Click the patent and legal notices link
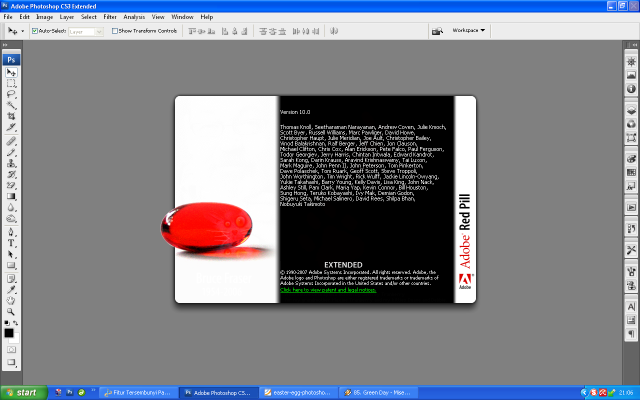Image resolution: width=640 pixels, height=400 pixels. [x=328, y=290]
